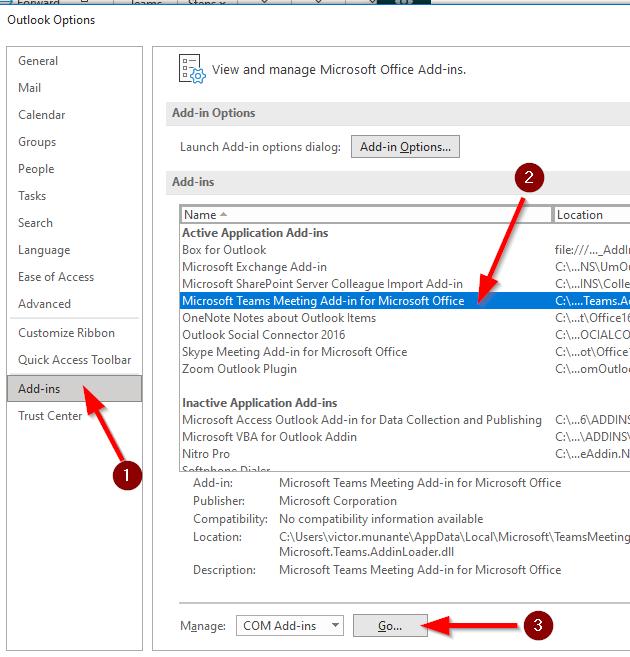This screenshot has height=657, width=630.
Task: Select the Zoom Outlook Plugin entry
Action: [x=239, y=369]
